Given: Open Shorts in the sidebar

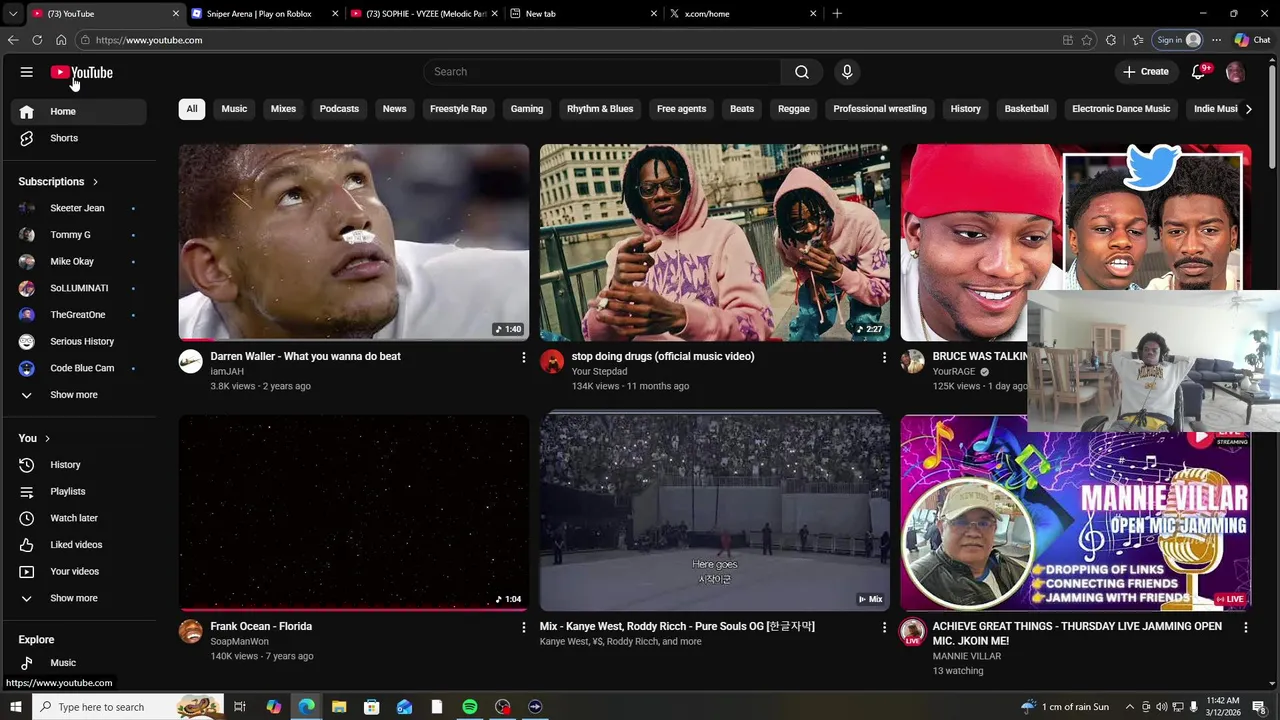Looking at the screenshot, I should [78, 138].
